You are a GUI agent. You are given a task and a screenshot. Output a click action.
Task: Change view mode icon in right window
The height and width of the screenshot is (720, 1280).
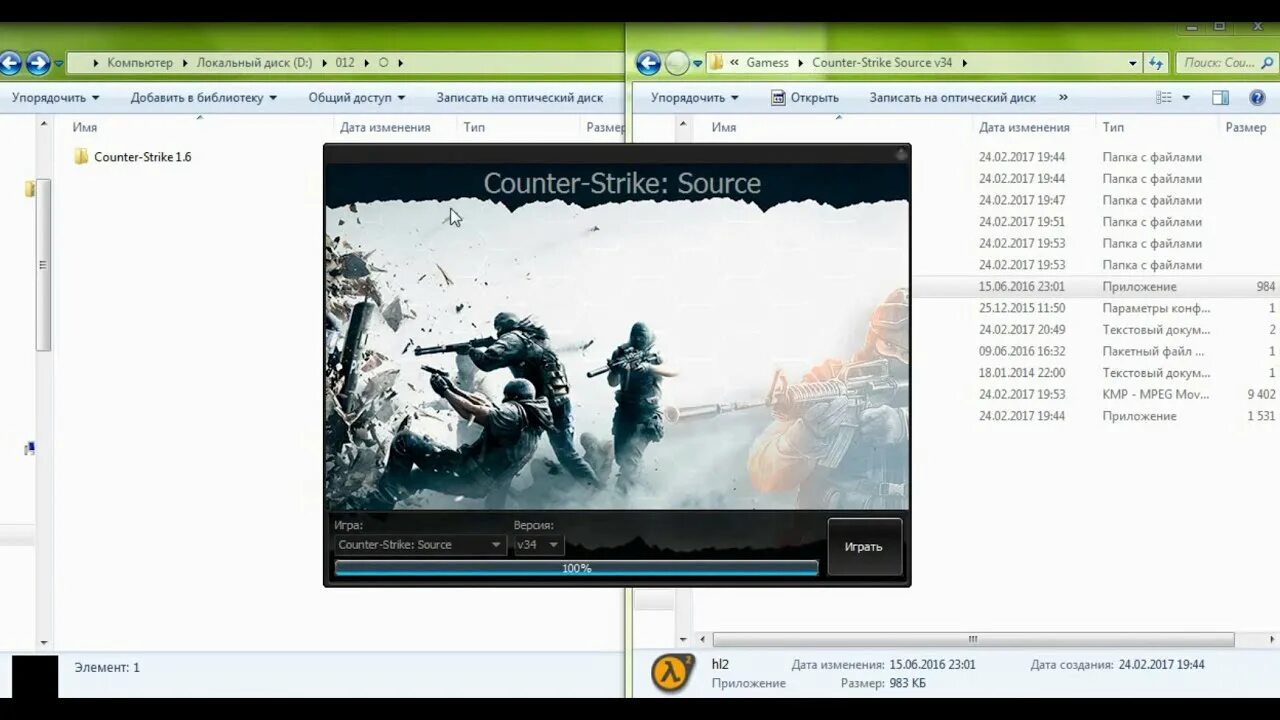[x=1164, y=97]
